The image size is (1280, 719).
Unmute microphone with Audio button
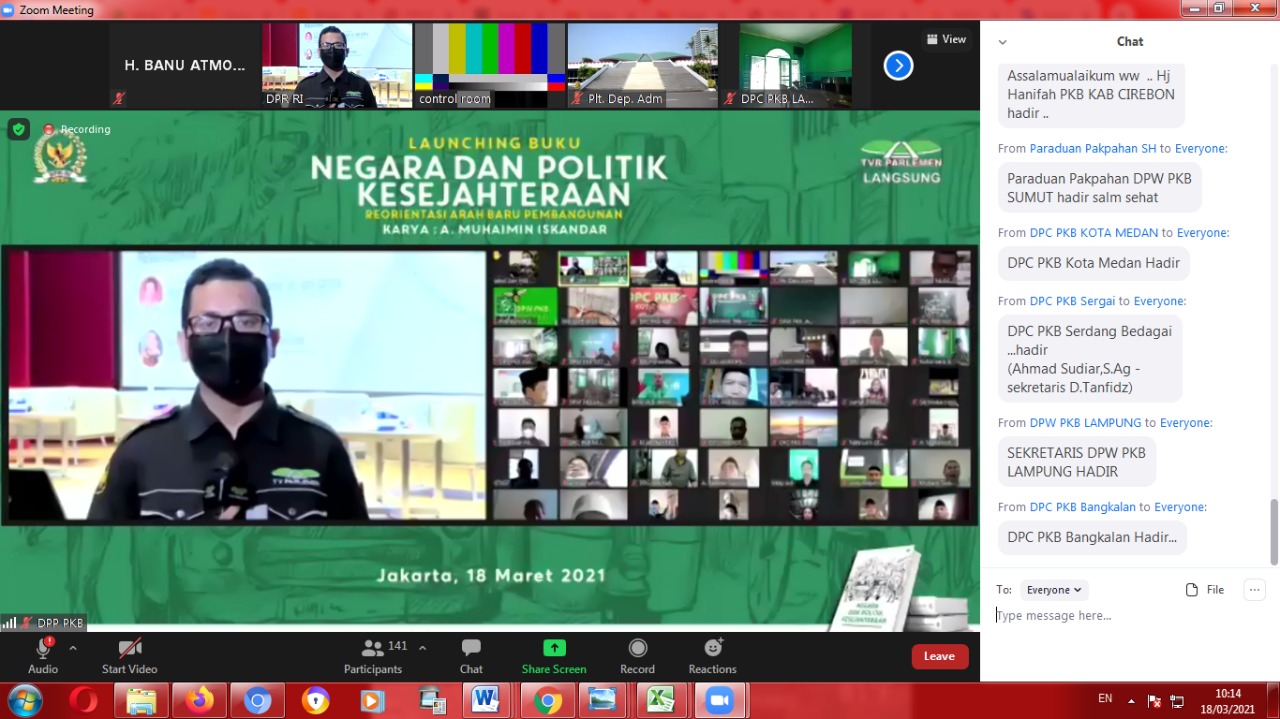[x=43, y=656]
